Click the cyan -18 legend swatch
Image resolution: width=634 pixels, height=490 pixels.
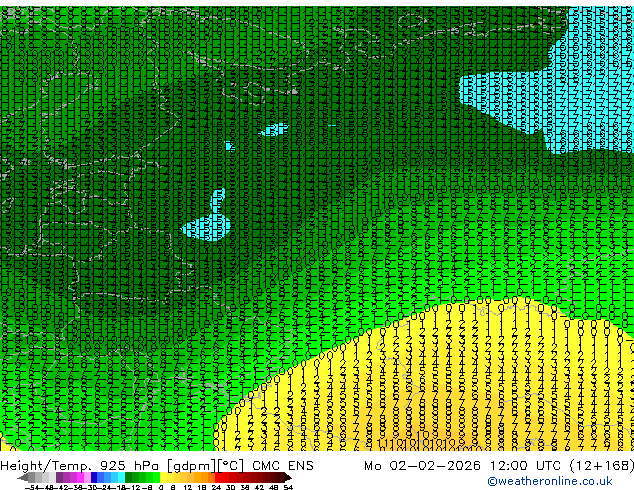coord(122,478)
